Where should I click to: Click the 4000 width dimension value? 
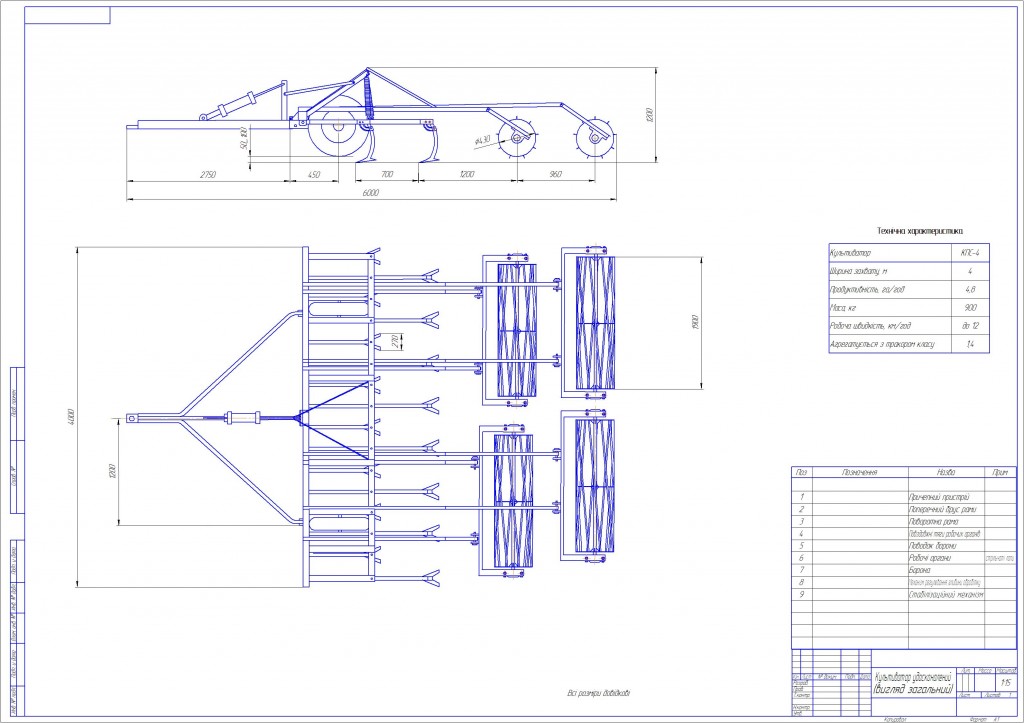[71, 418]
